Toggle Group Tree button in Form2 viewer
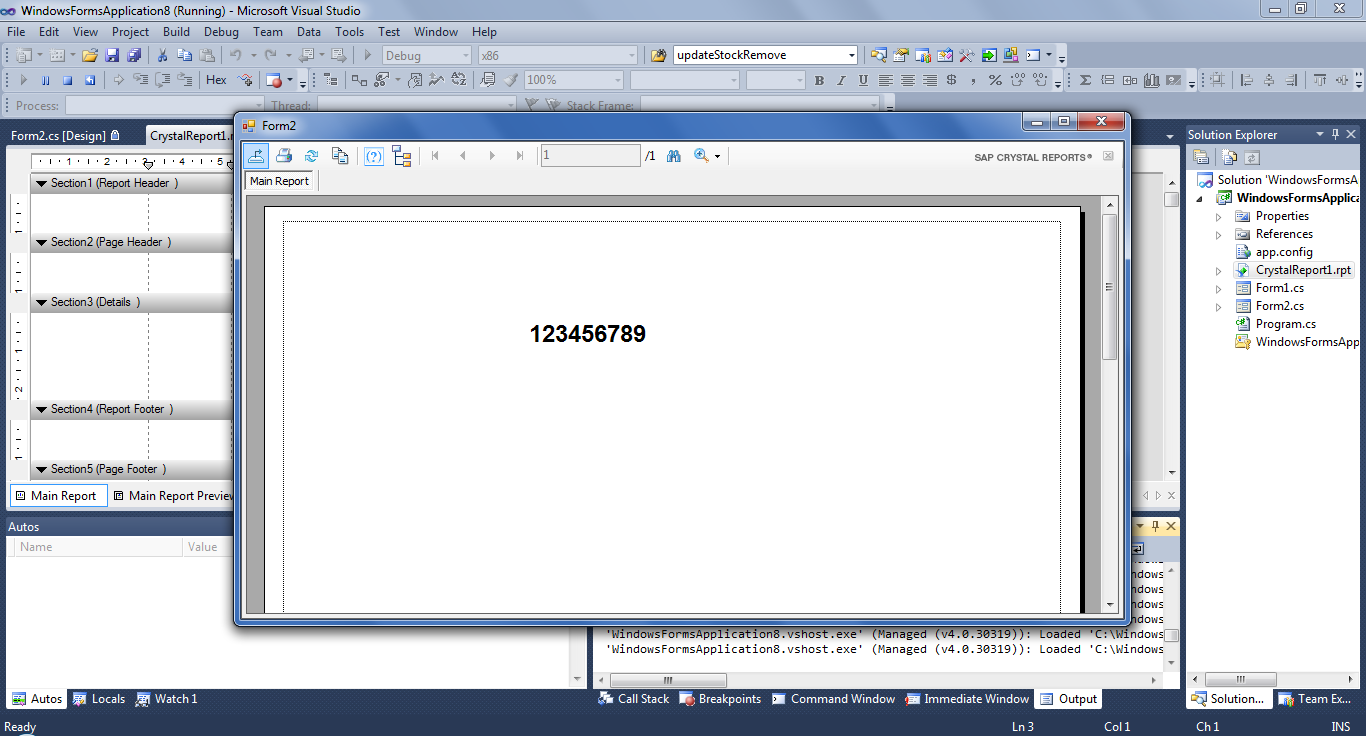This screenshot has width=1366, height=736. coord(402,155)
